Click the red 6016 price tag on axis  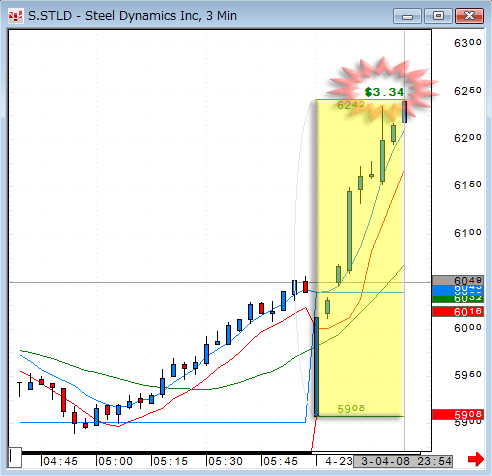point(458,312)
